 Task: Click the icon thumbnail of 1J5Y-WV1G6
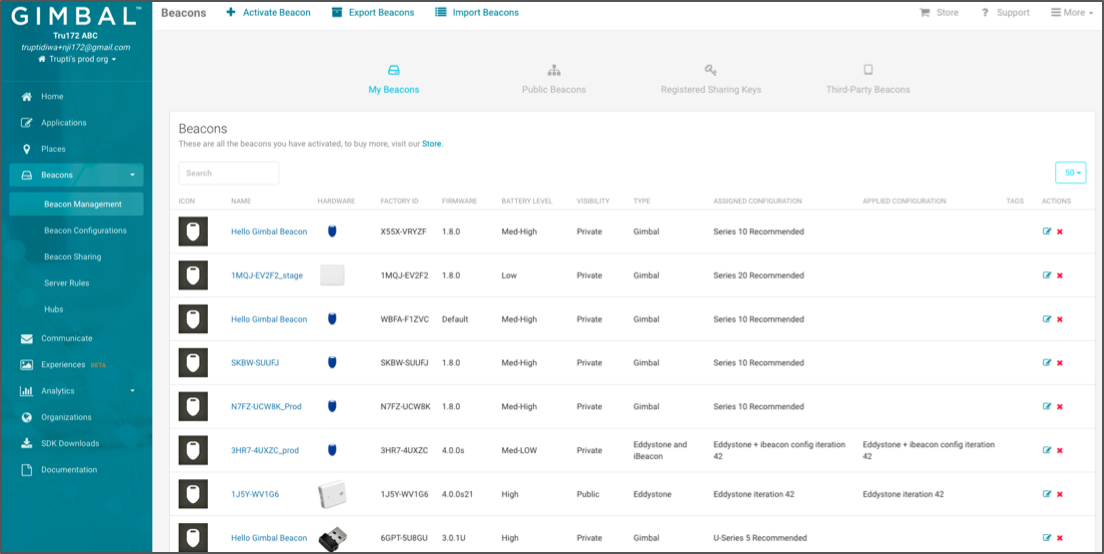[x=193, y=494]
